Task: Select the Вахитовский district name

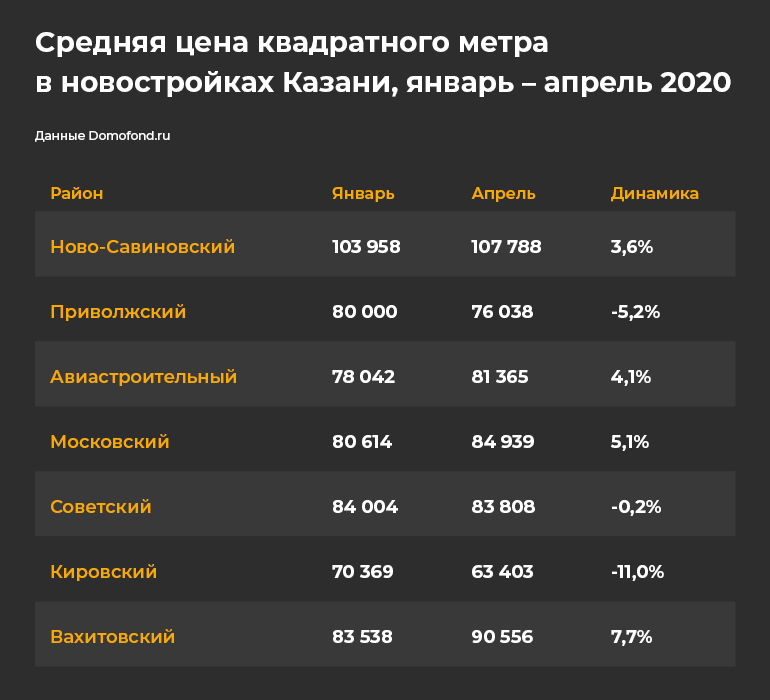Action: 112,637
